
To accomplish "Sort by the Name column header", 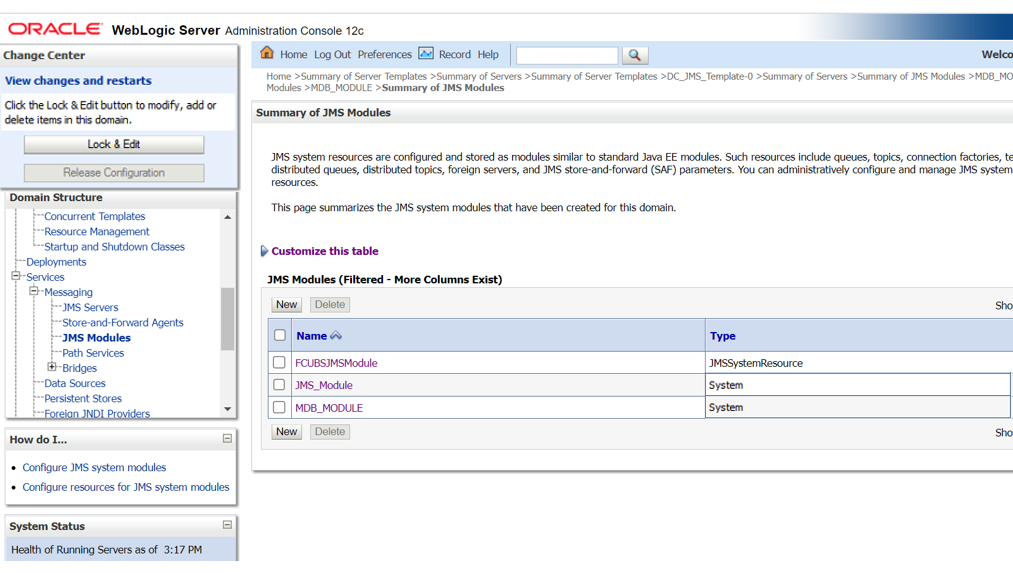I will coord(311,336).
